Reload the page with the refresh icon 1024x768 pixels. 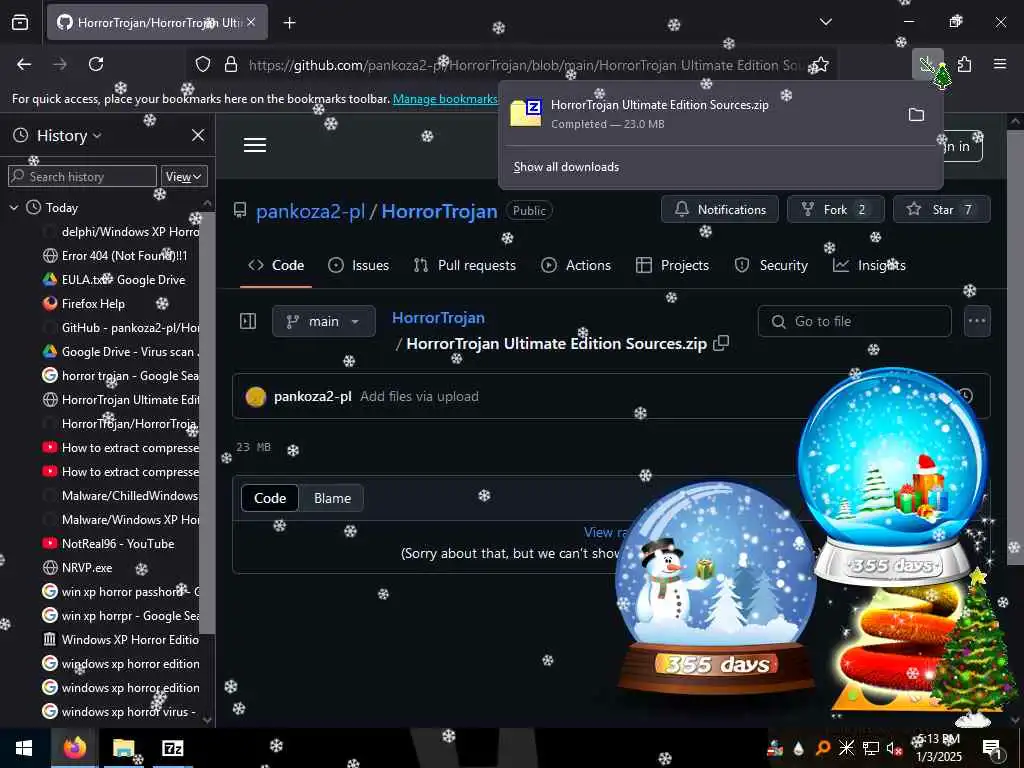96,64
